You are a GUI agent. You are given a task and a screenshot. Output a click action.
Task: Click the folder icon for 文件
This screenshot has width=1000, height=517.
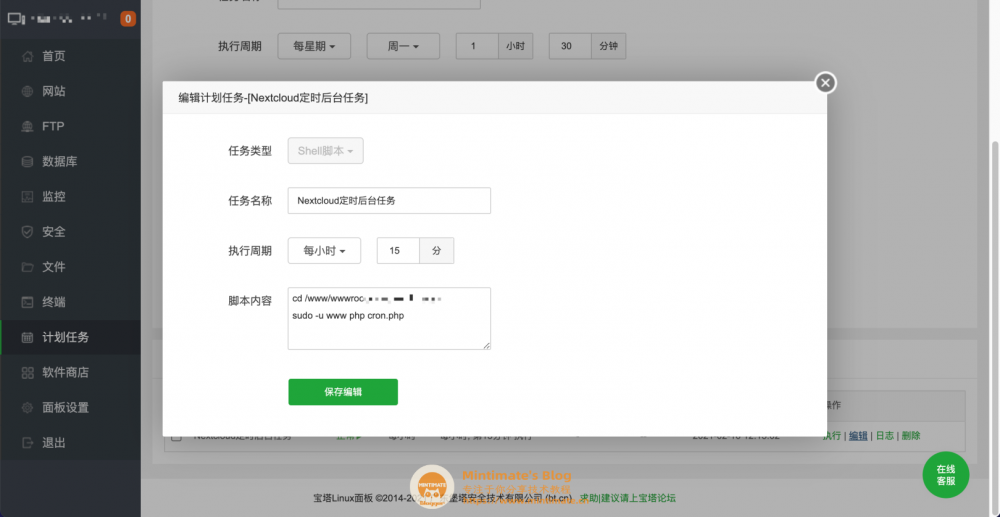tap(27, 266)
